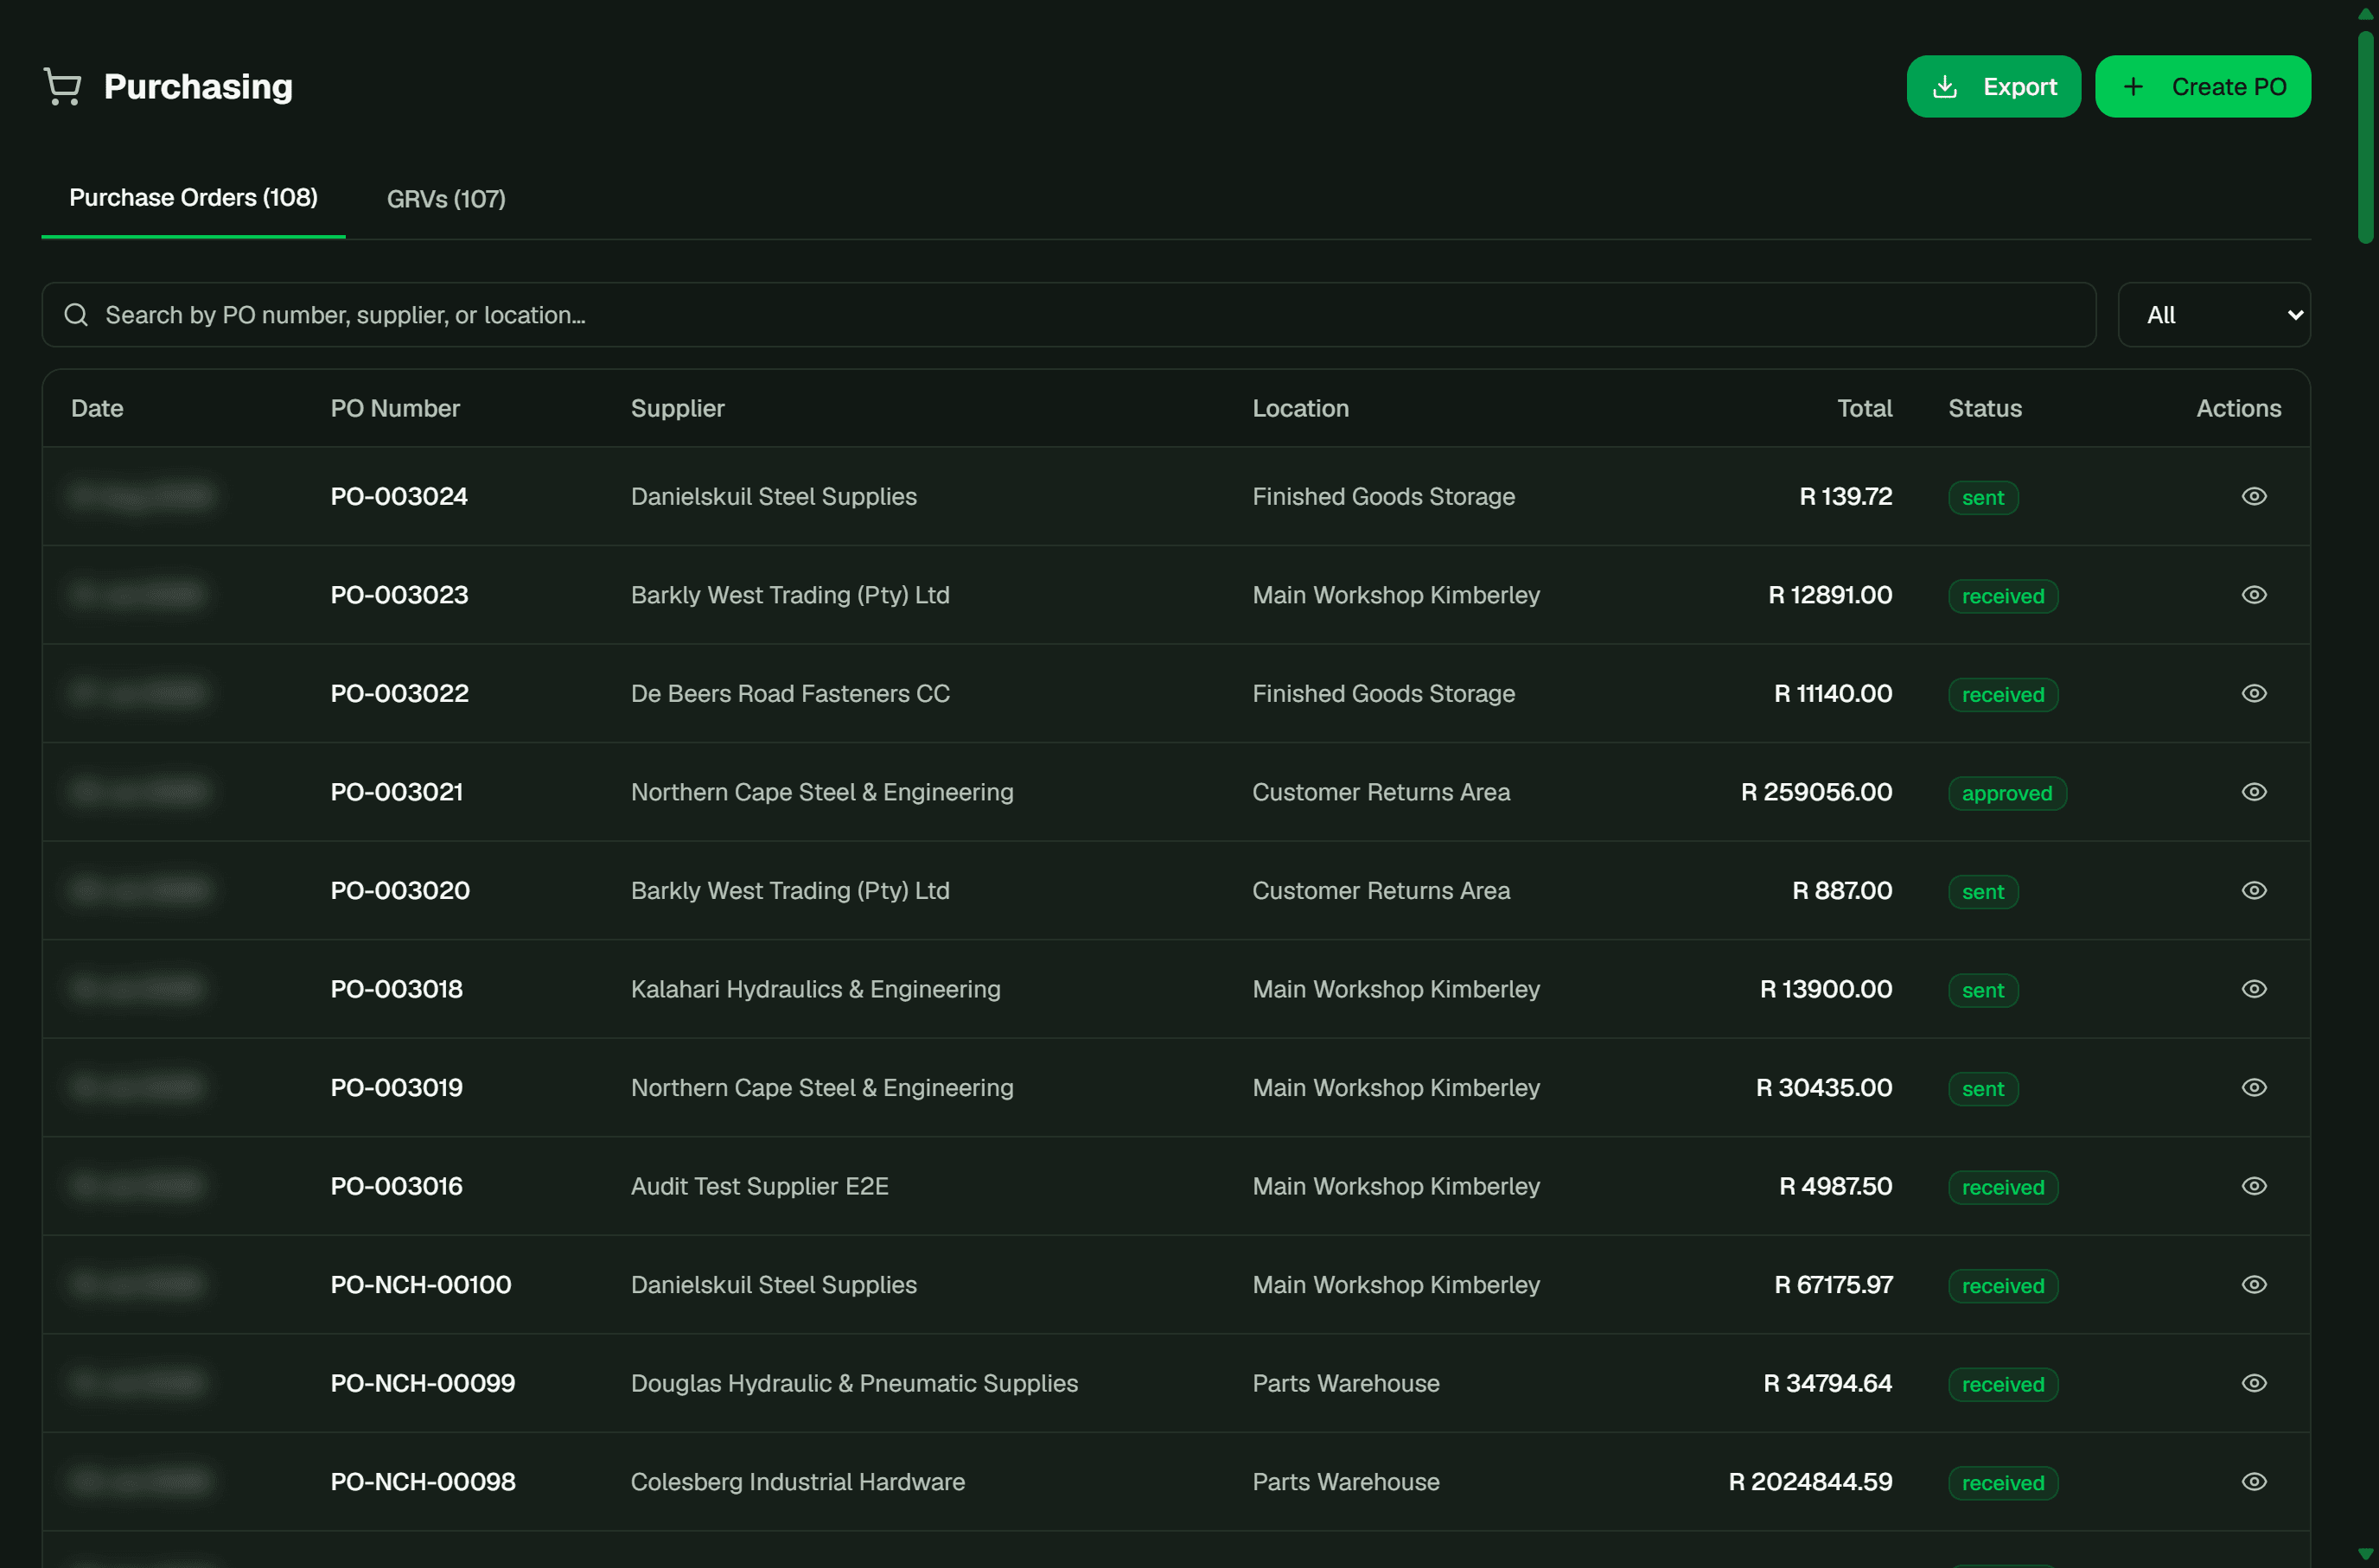The height and width of the screenshot is (1568, 2379).
Task: Open eye icon for PO-003016 row
Action: point(2253,1186)
